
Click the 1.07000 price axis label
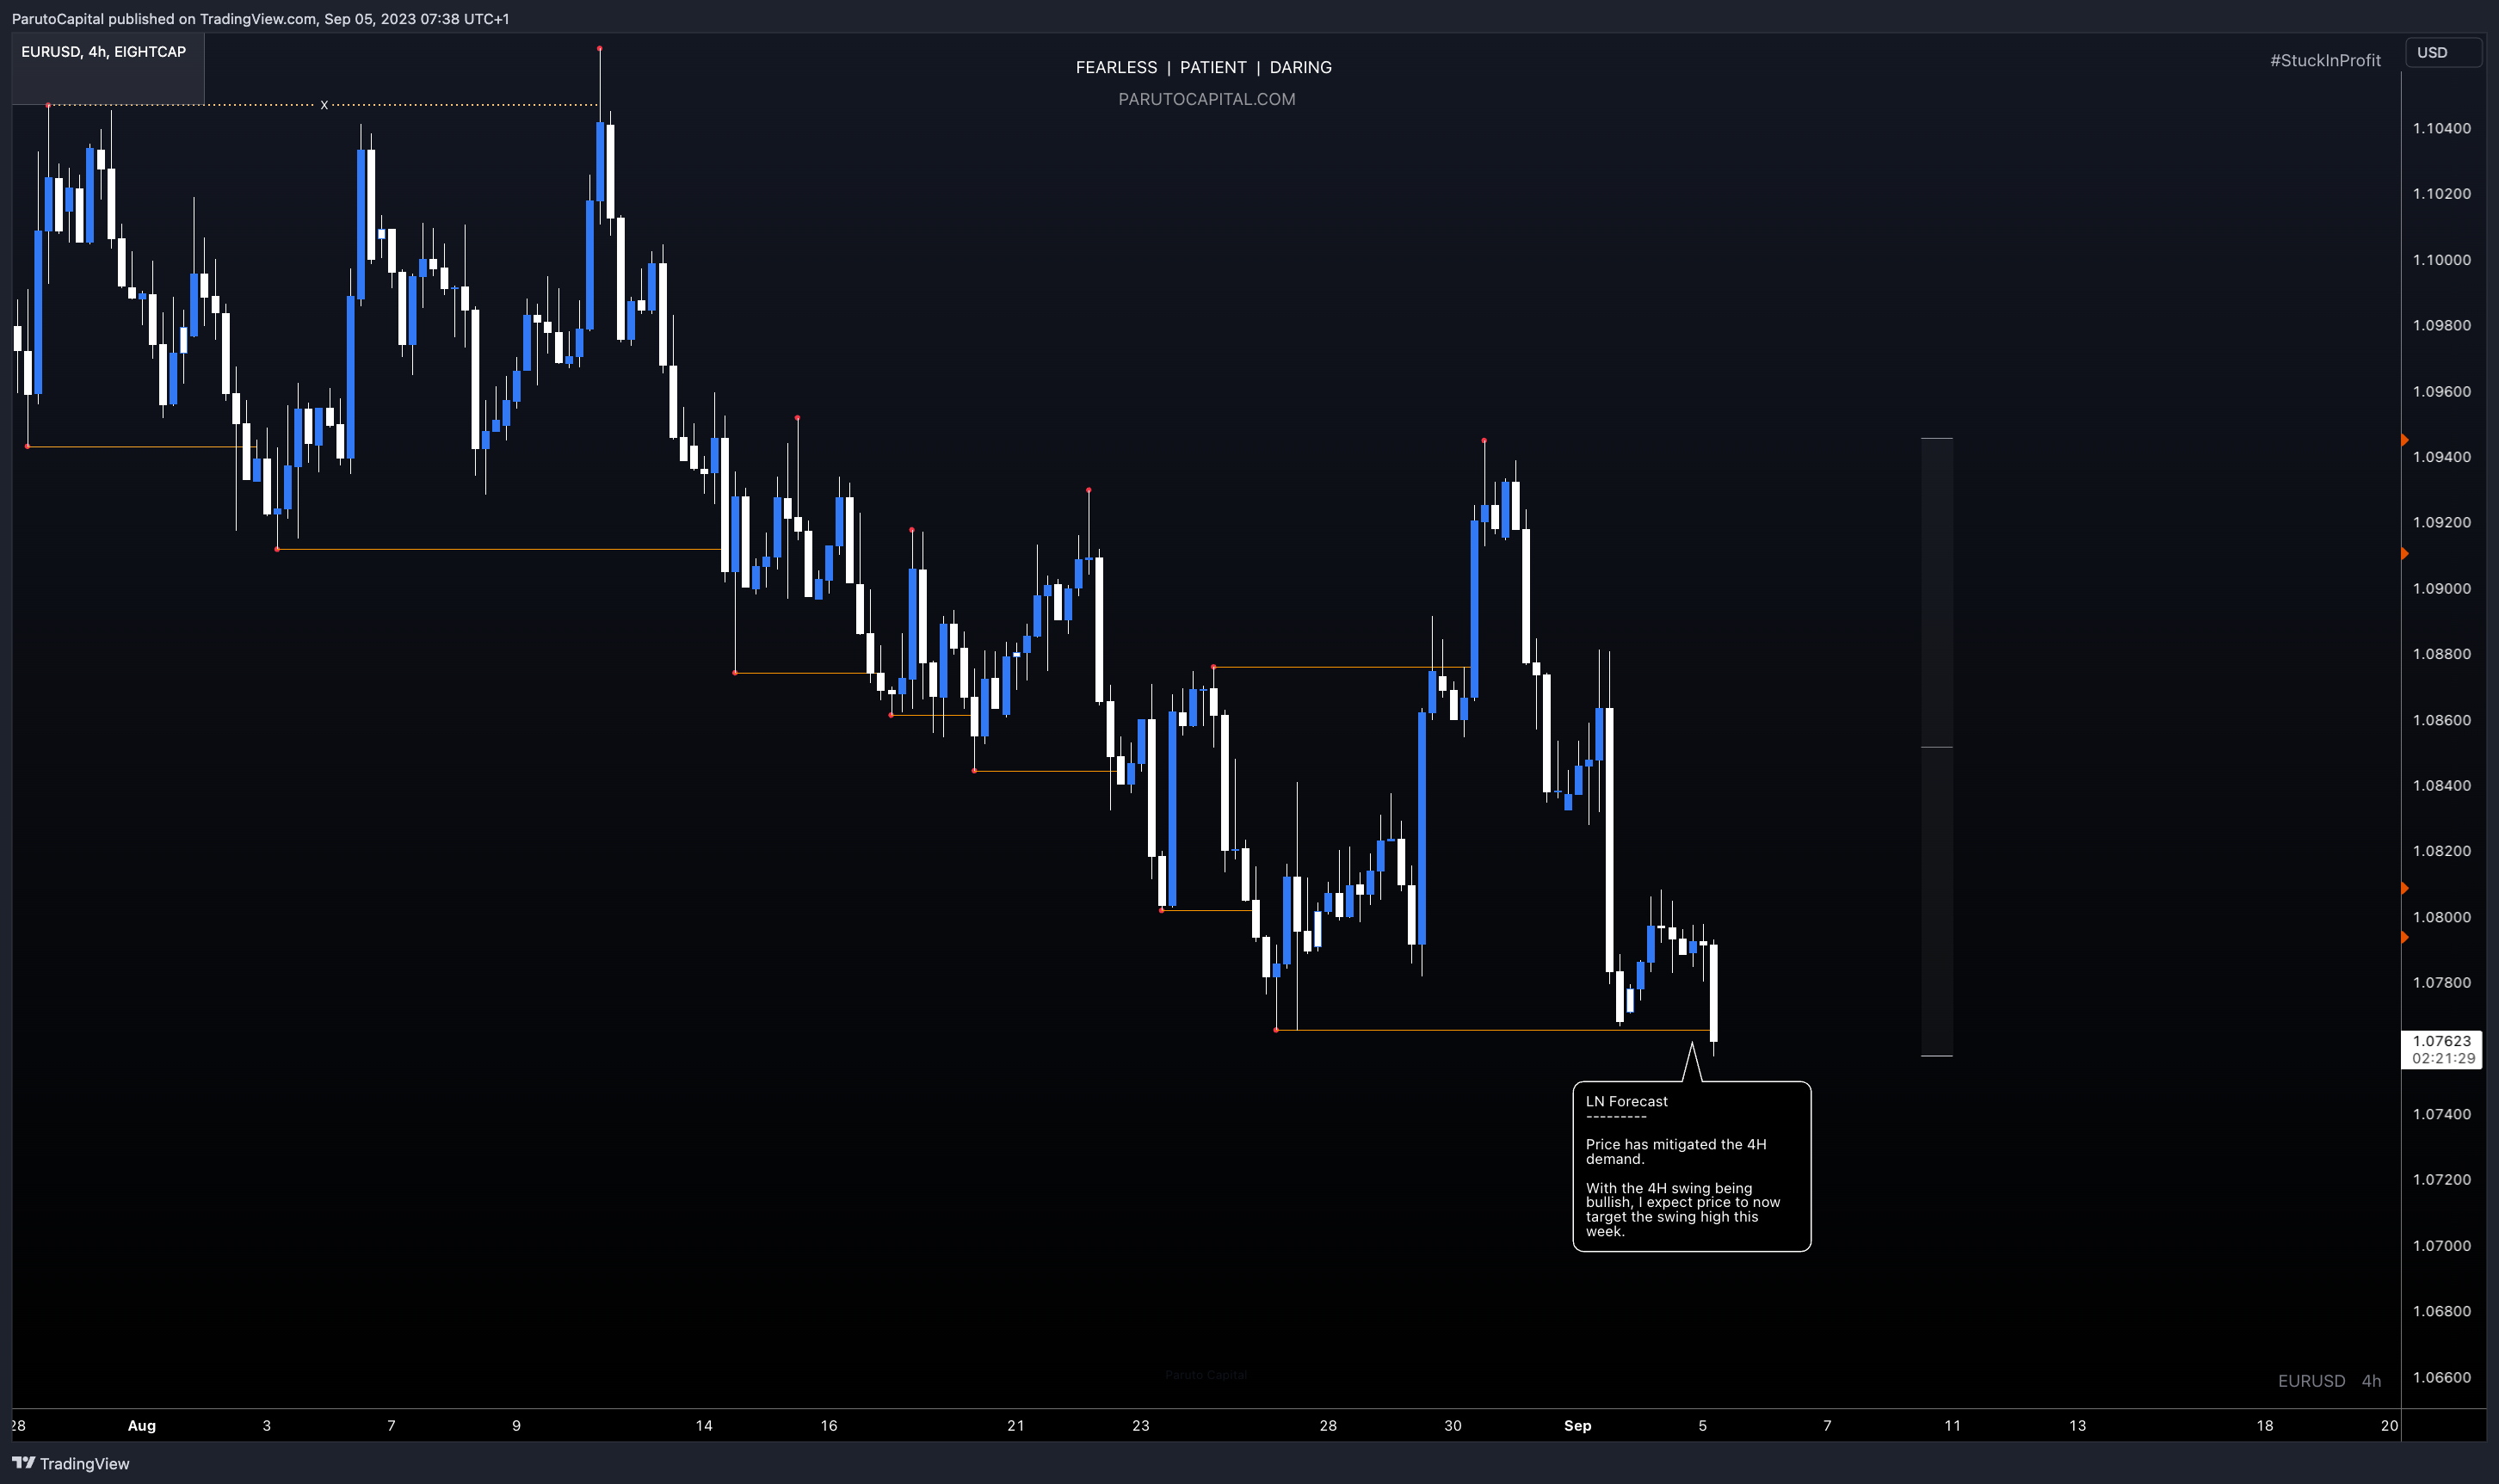[x=2441, y=1245]
